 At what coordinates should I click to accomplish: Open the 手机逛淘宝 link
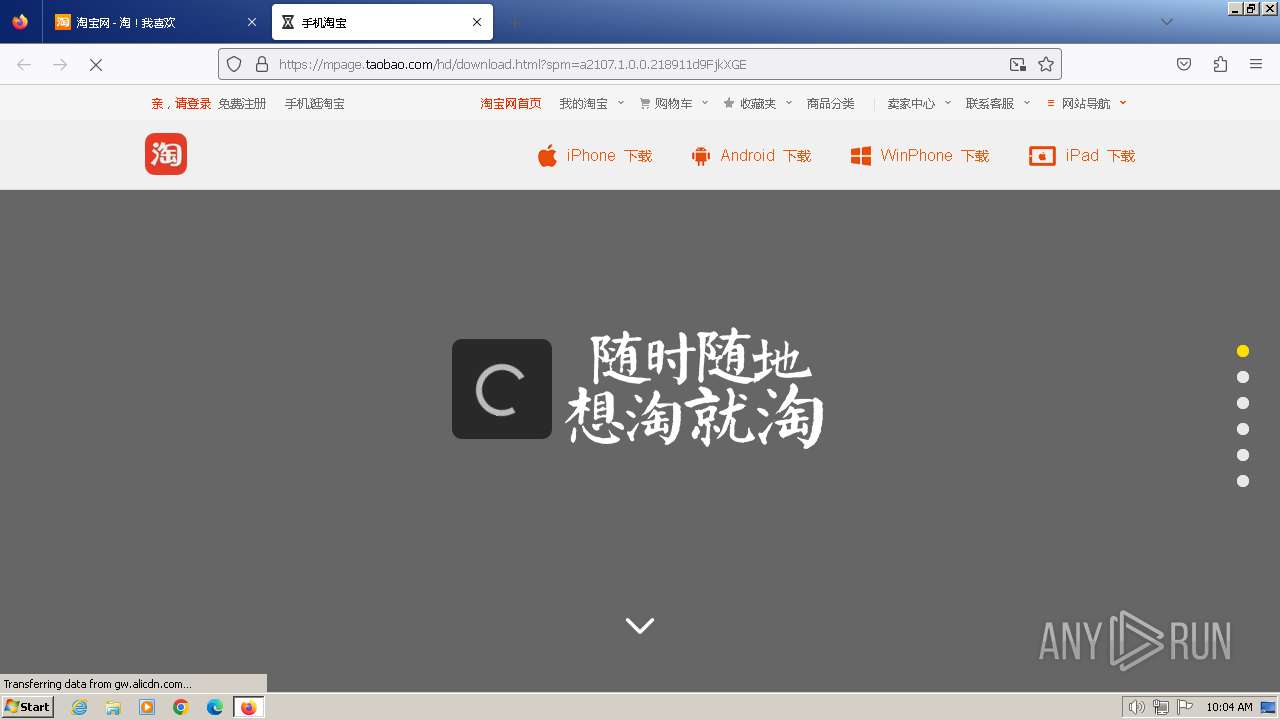point(314,103)
